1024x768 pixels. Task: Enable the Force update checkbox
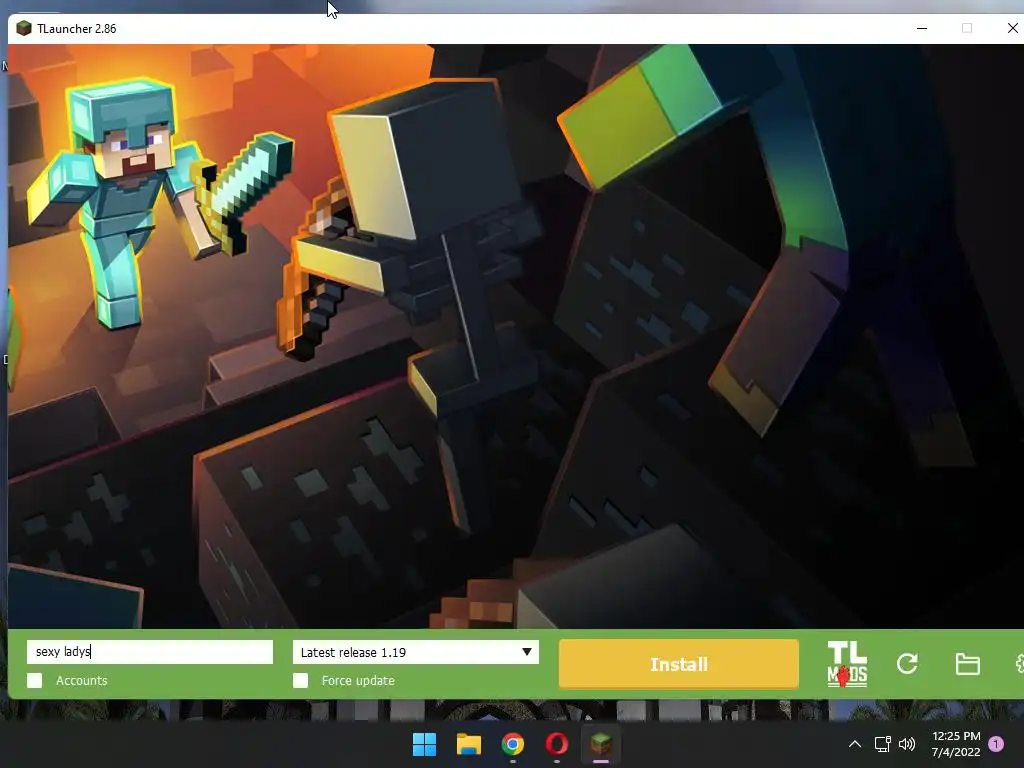tap(300, 680)
